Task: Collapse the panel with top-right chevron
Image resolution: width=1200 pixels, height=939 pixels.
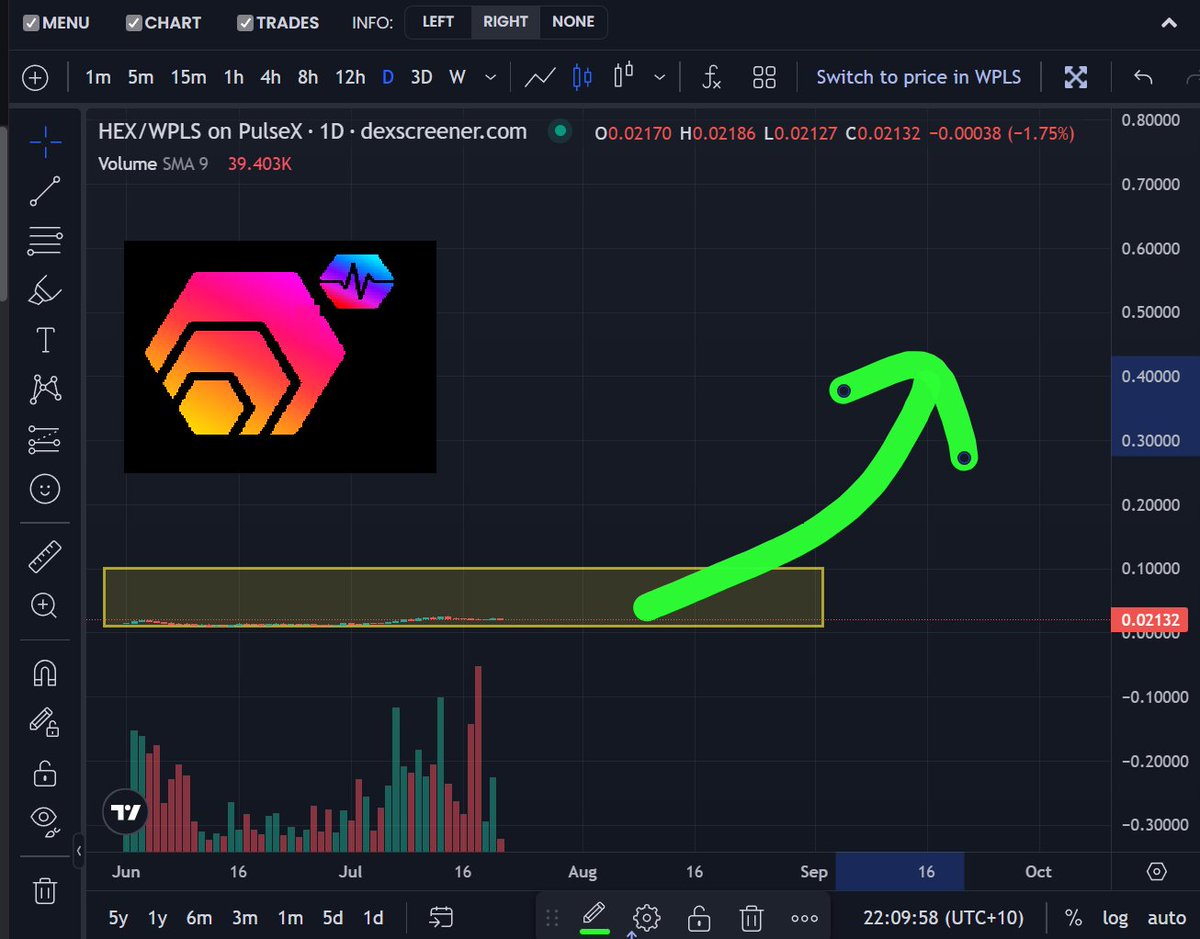Action: (x=1167, y=23)
